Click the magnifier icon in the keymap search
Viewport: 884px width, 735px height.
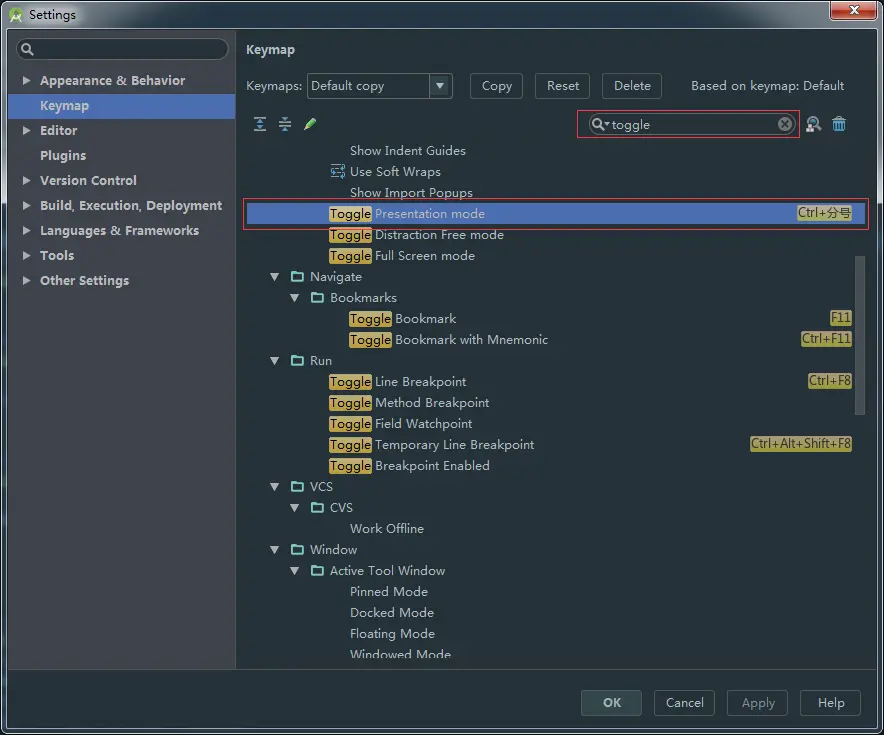[x=600, y=124]
